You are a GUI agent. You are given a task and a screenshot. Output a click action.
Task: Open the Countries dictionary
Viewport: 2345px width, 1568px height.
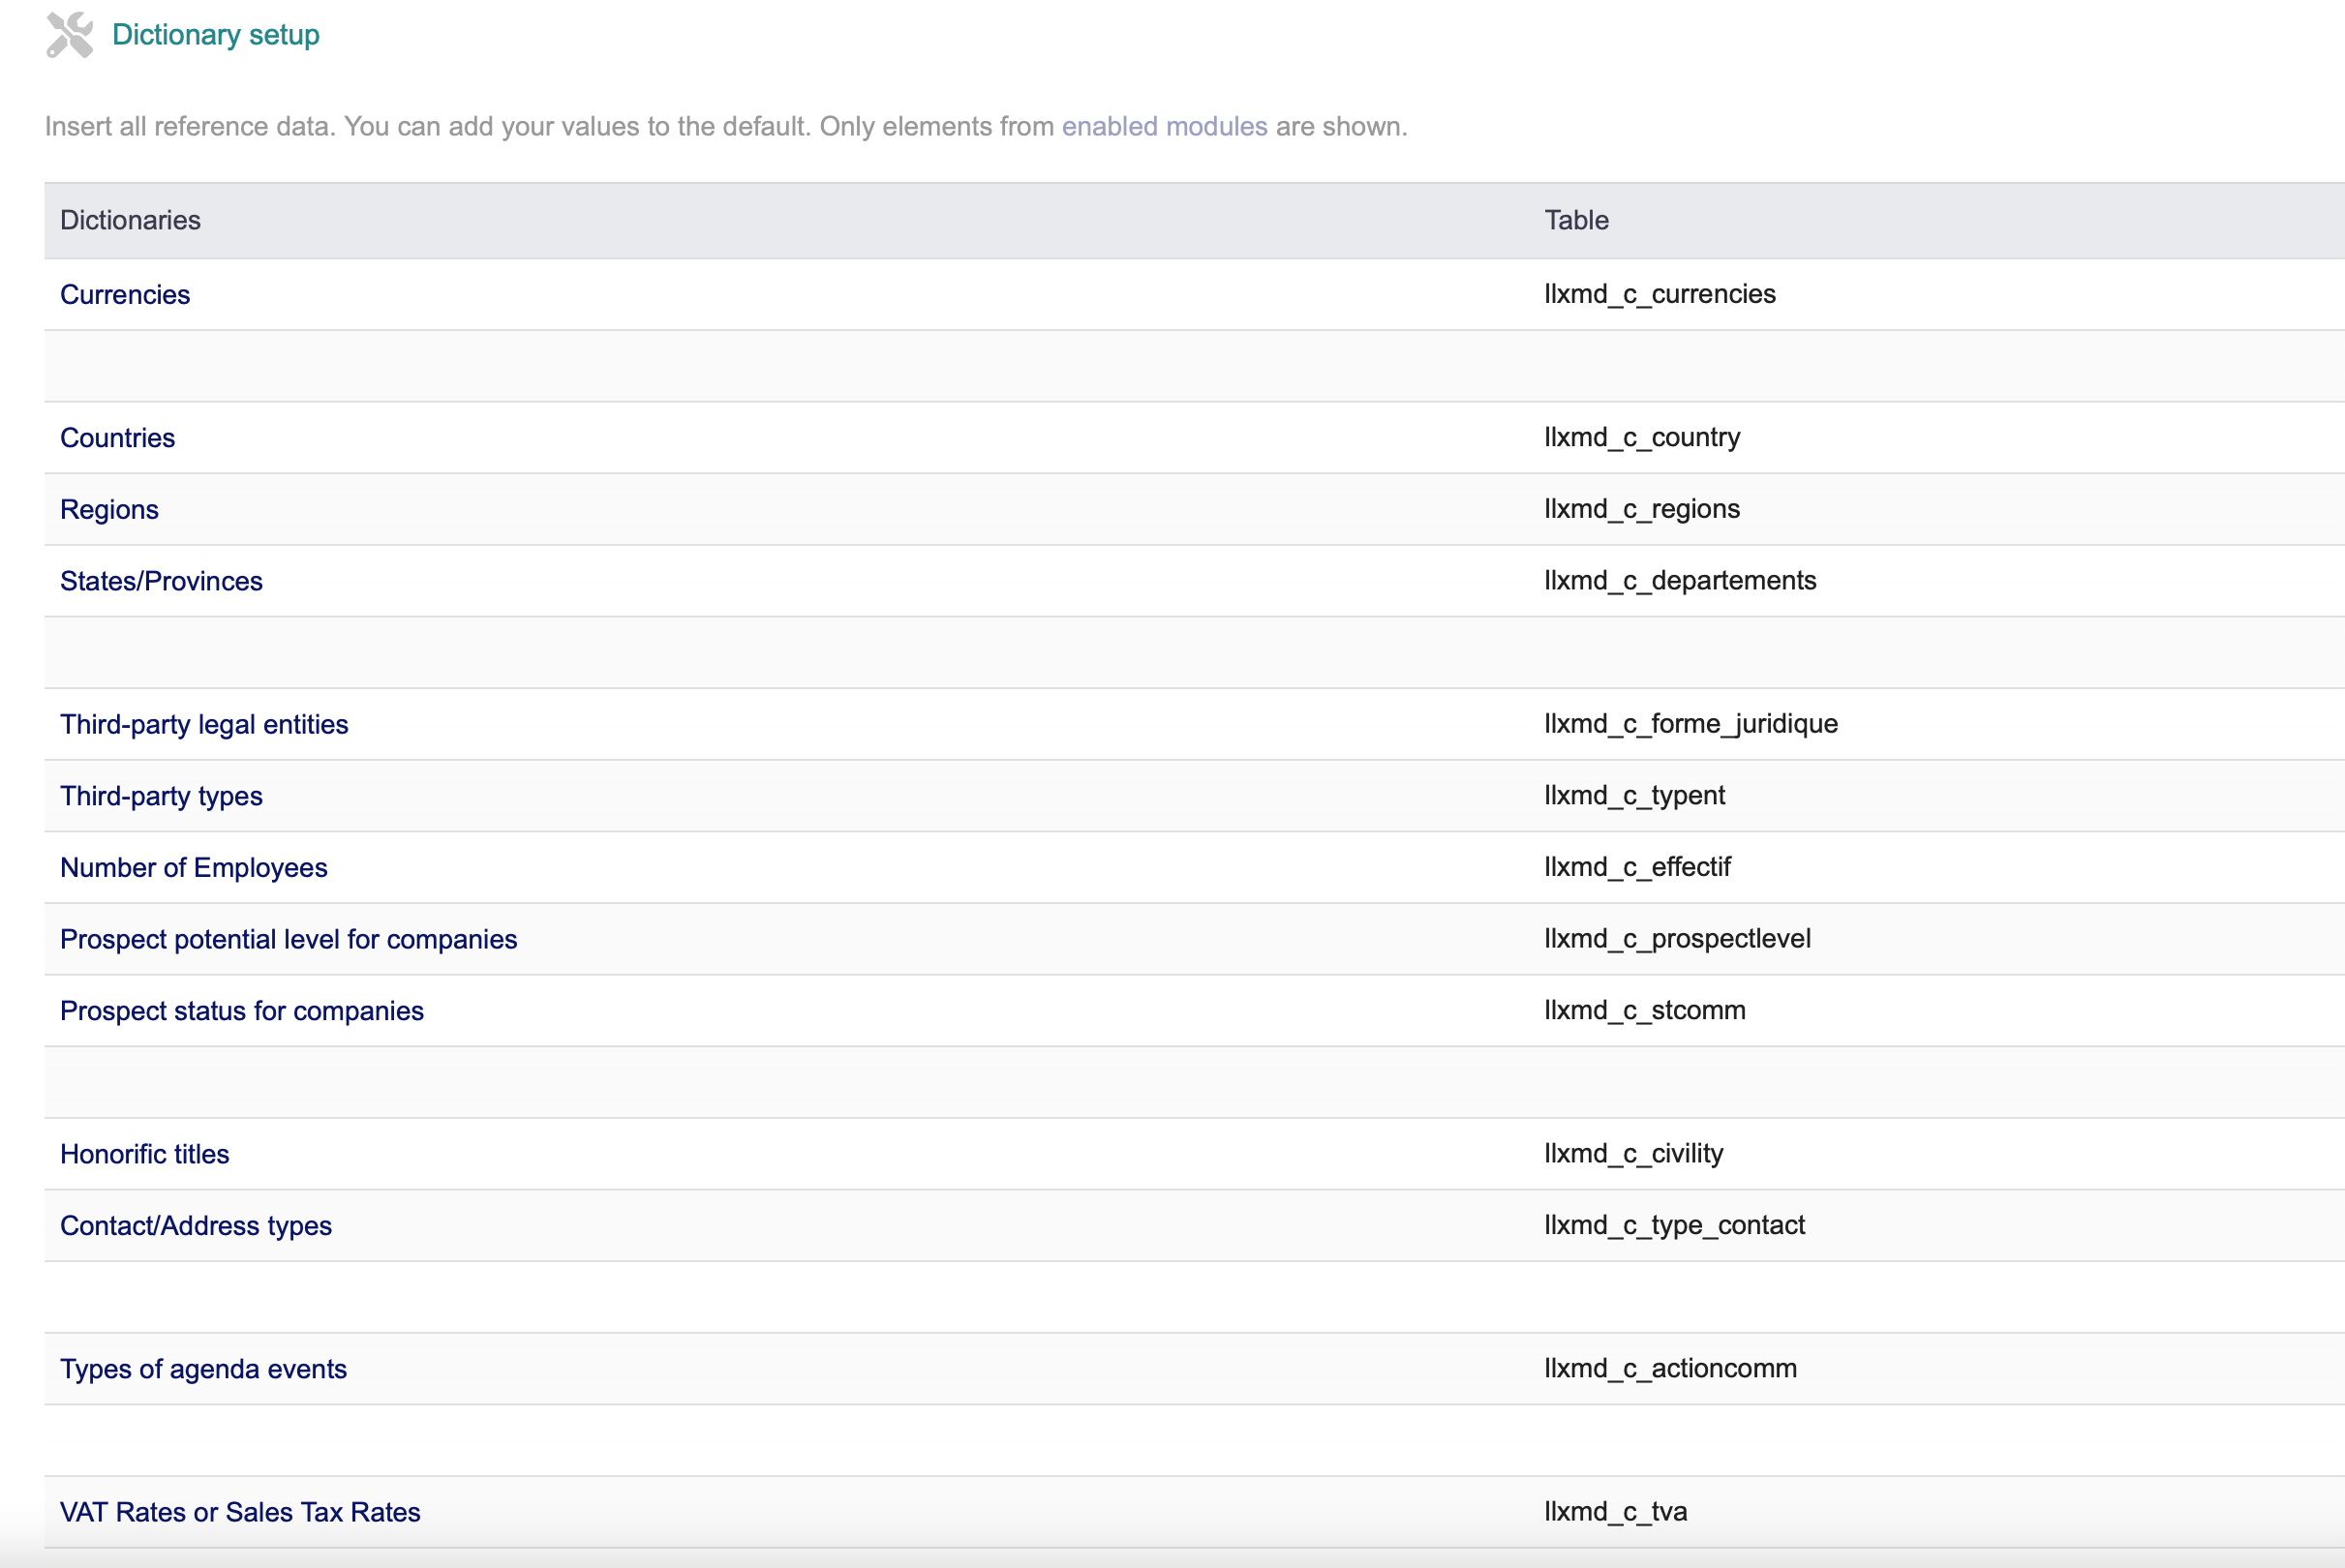coord(117,437)
